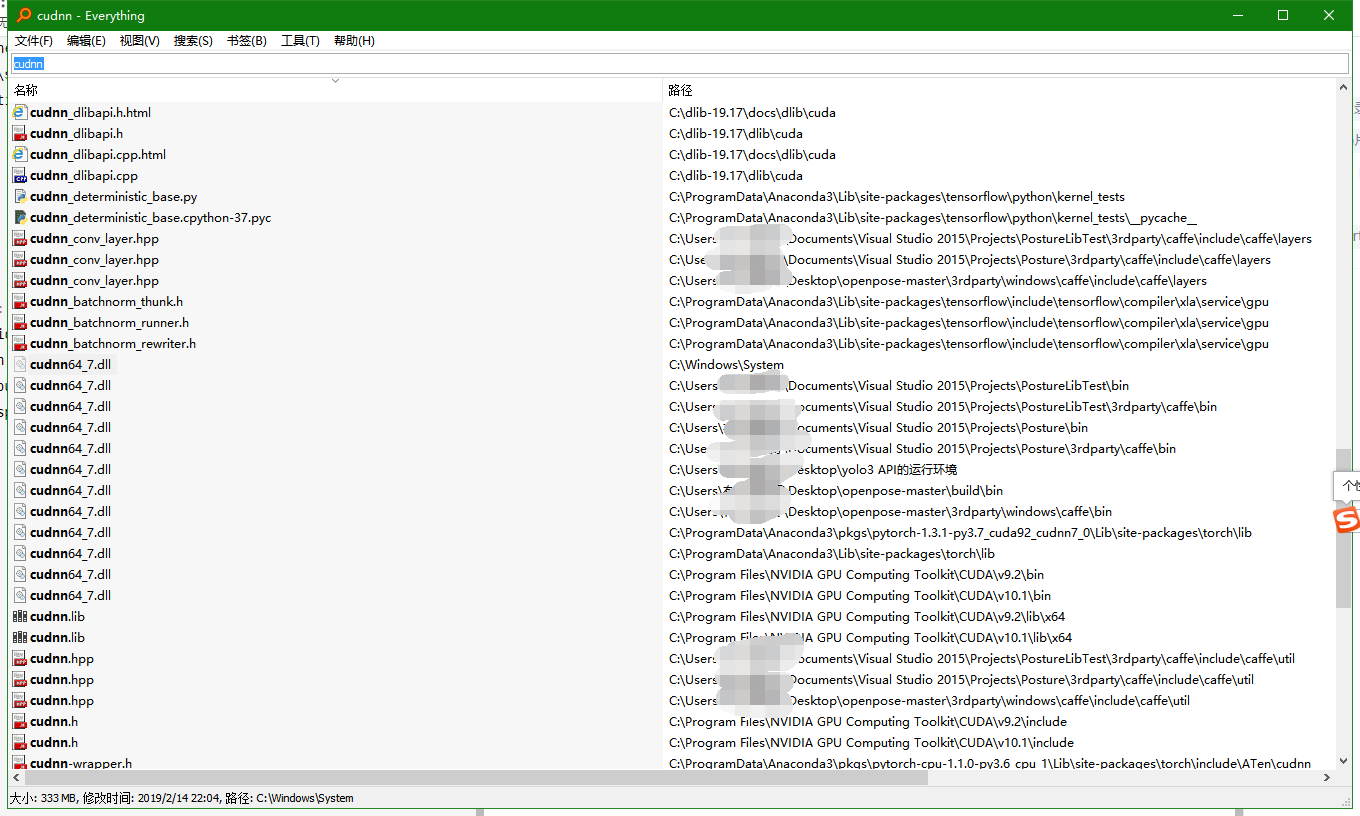Open the 工具(T) menu

point(300,40)
